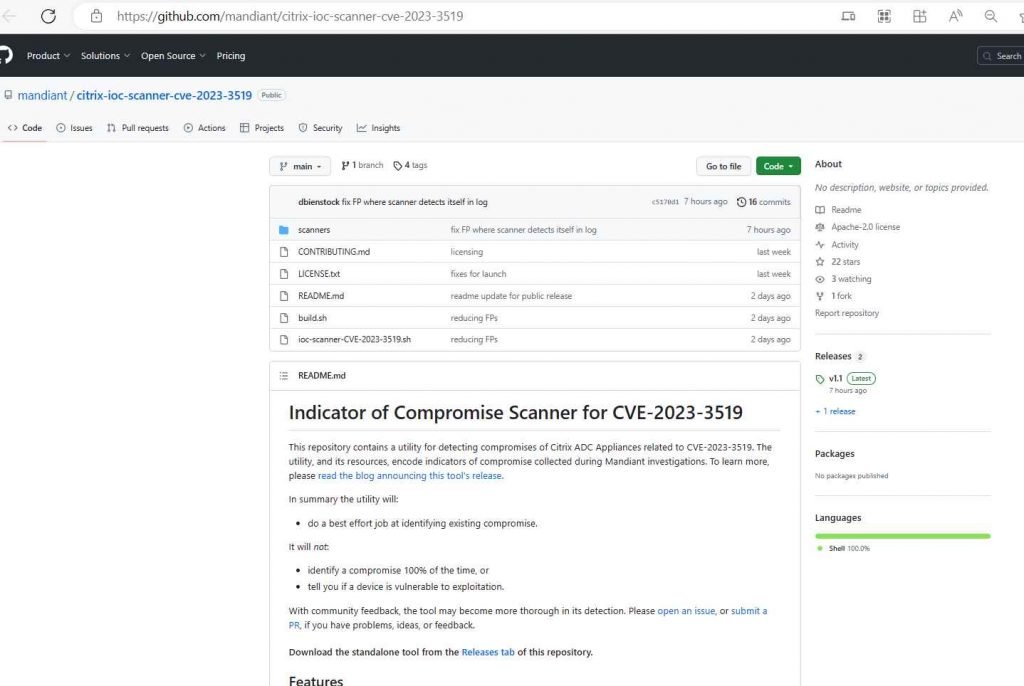The width and height of the screenshot is (1024, 686).
Task: Open the CONTRIBUTING.md file
Action: coord(334,252)
